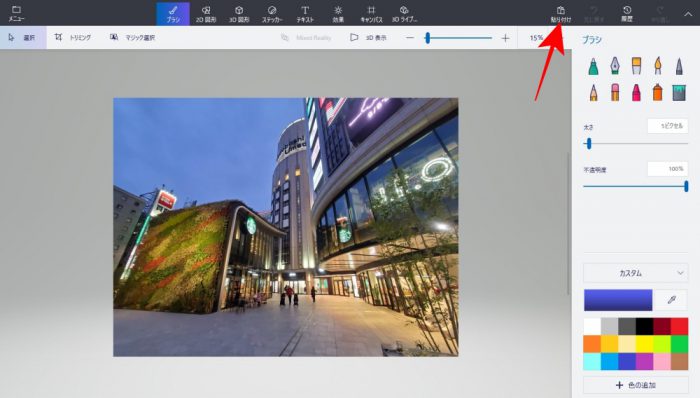Screen dimensions: 700x398
Task: Select the pixel pen brush
Action: coord(679,66)
